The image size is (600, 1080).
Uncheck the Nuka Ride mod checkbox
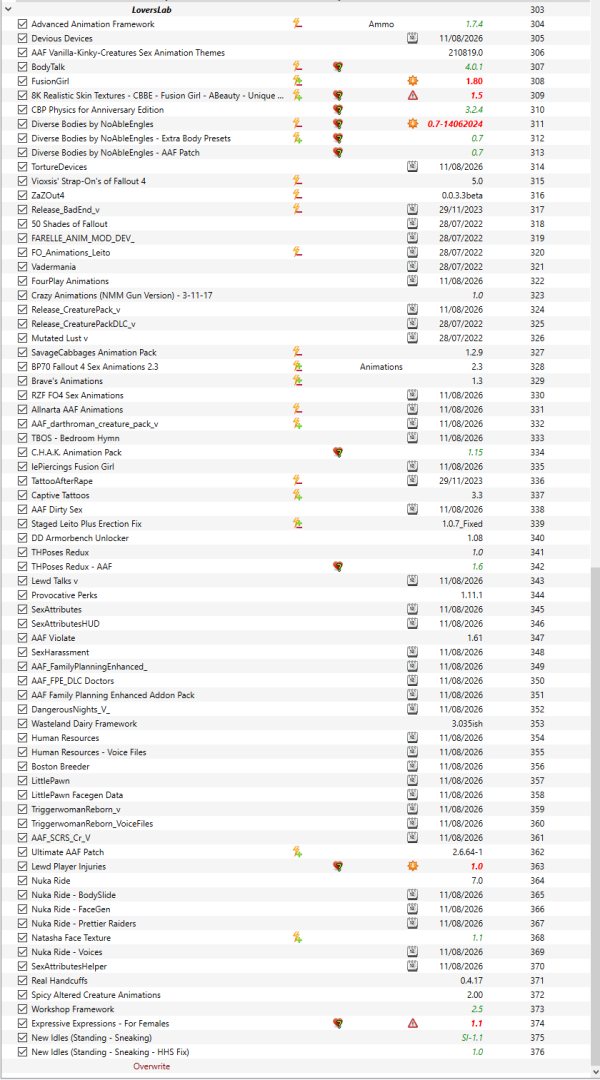(23, 881)
